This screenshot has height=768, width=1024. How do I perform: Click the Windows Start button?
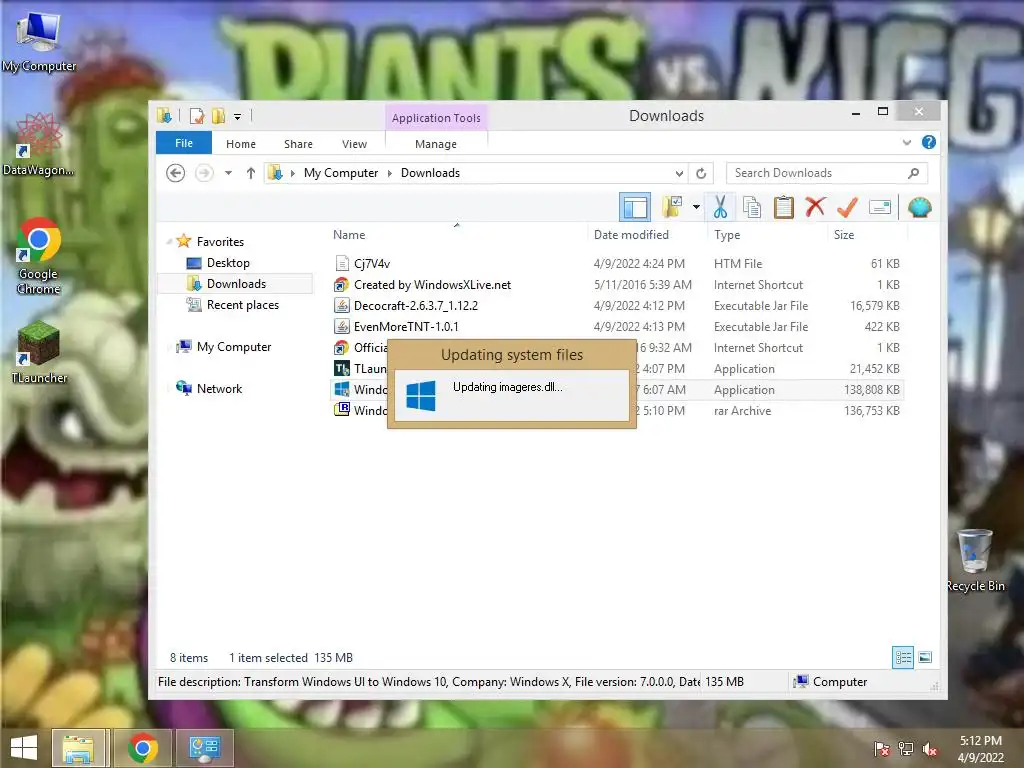[24, 748]
